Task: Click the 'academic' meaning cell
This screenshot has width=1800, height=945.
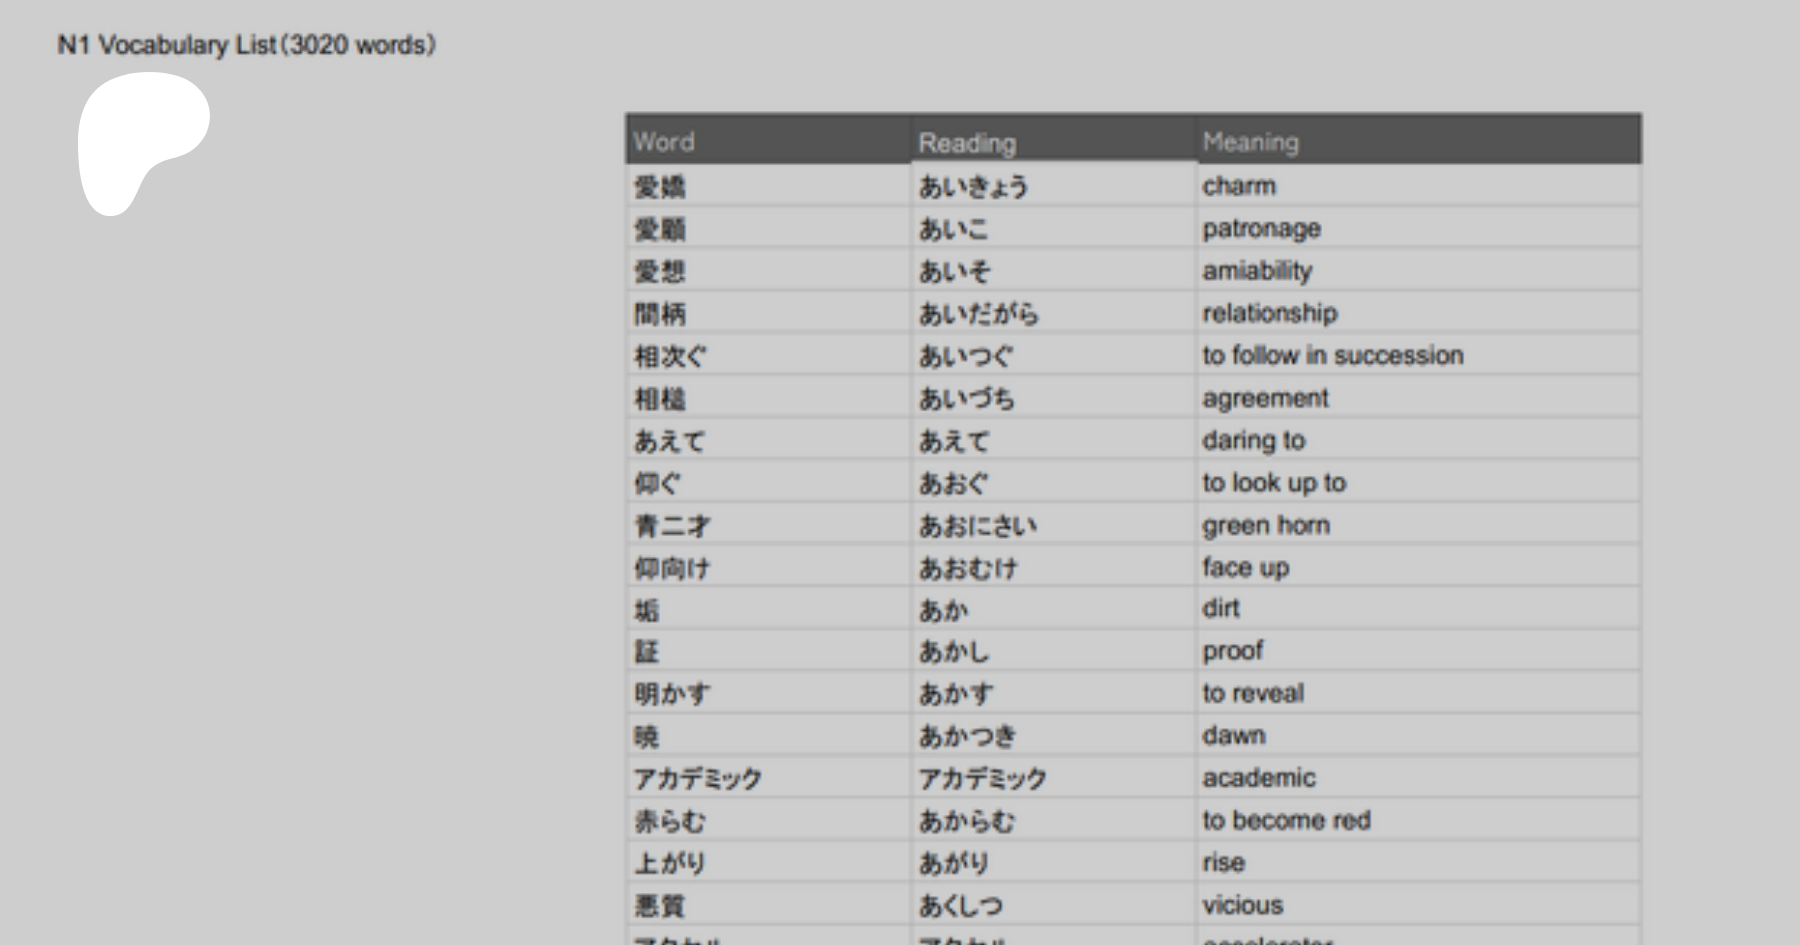Action: pos(1259,778)
